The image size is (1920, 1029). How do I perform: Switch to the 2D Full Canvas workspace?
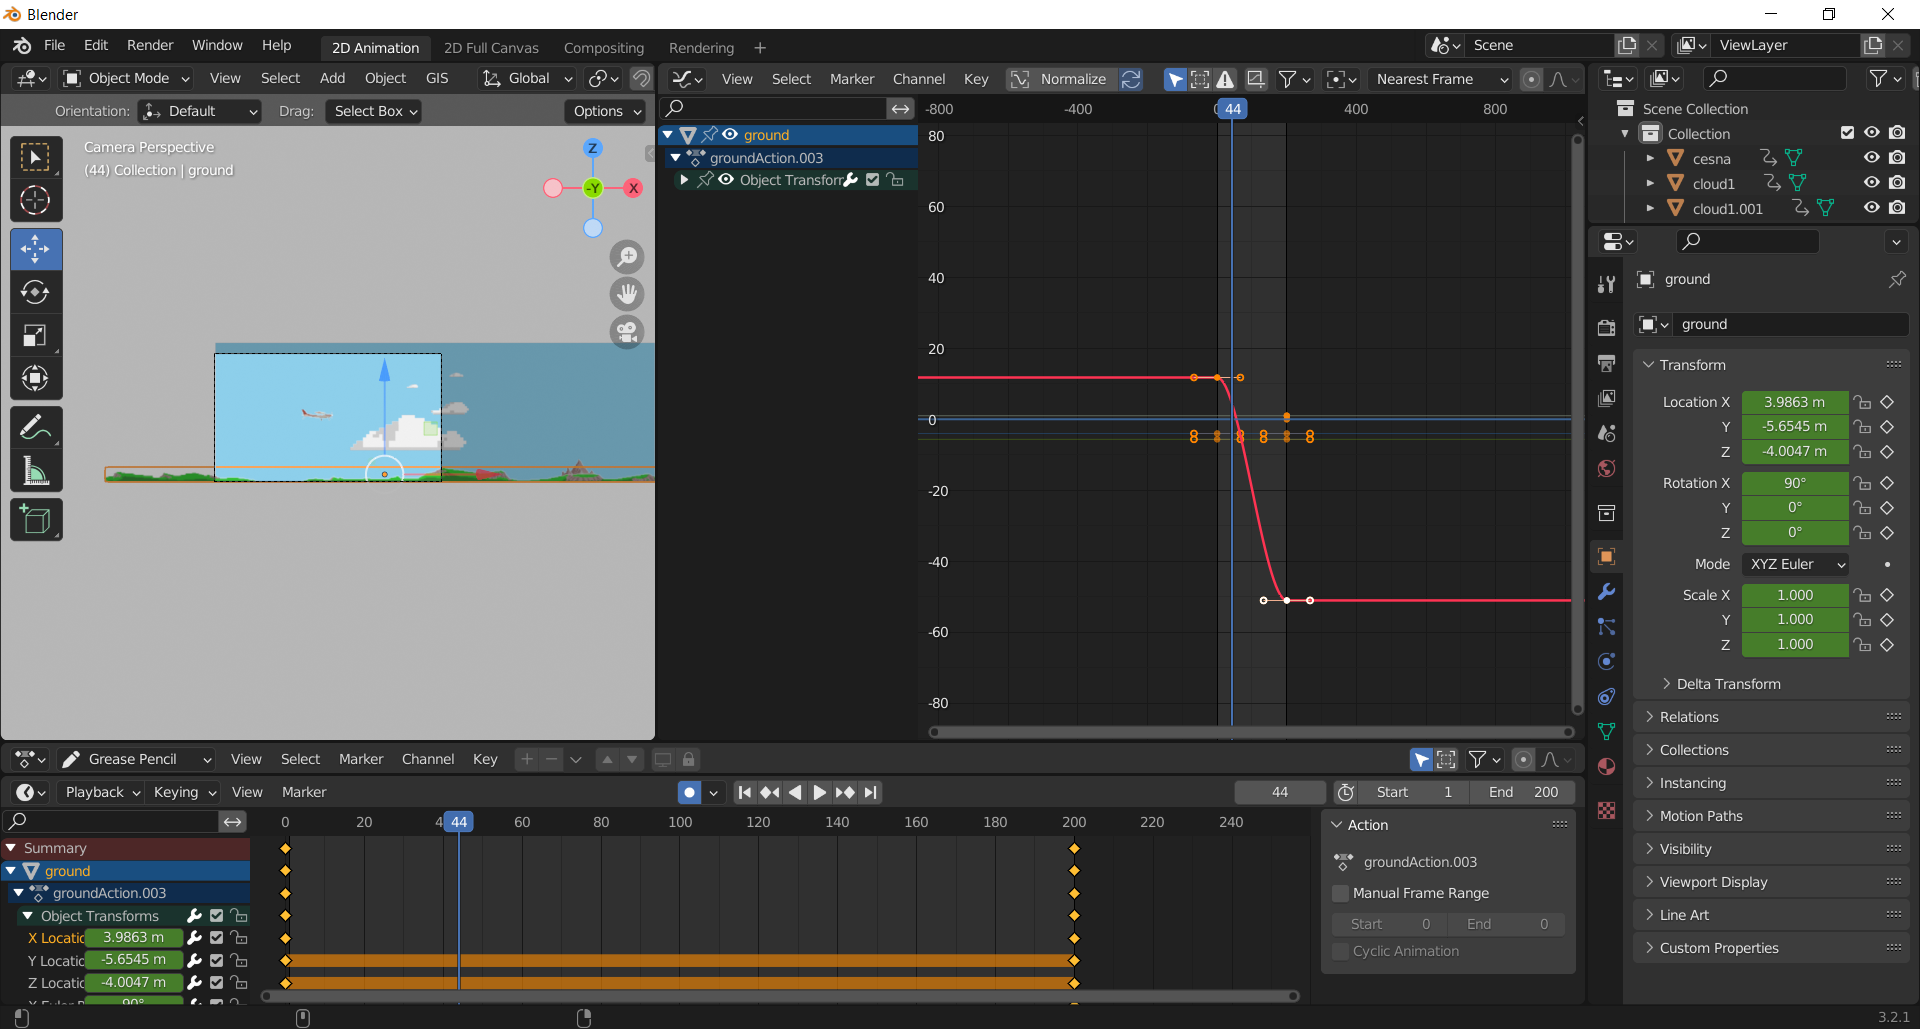point(491,48)
